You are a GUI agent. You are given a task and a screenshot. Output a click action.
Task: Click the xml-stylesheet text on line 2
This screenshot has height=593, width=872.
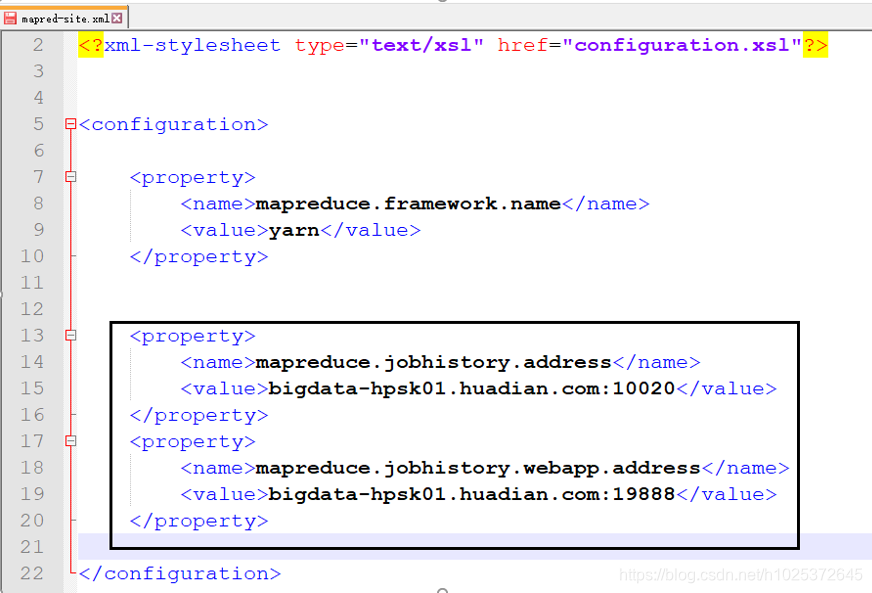click(192, 45)
